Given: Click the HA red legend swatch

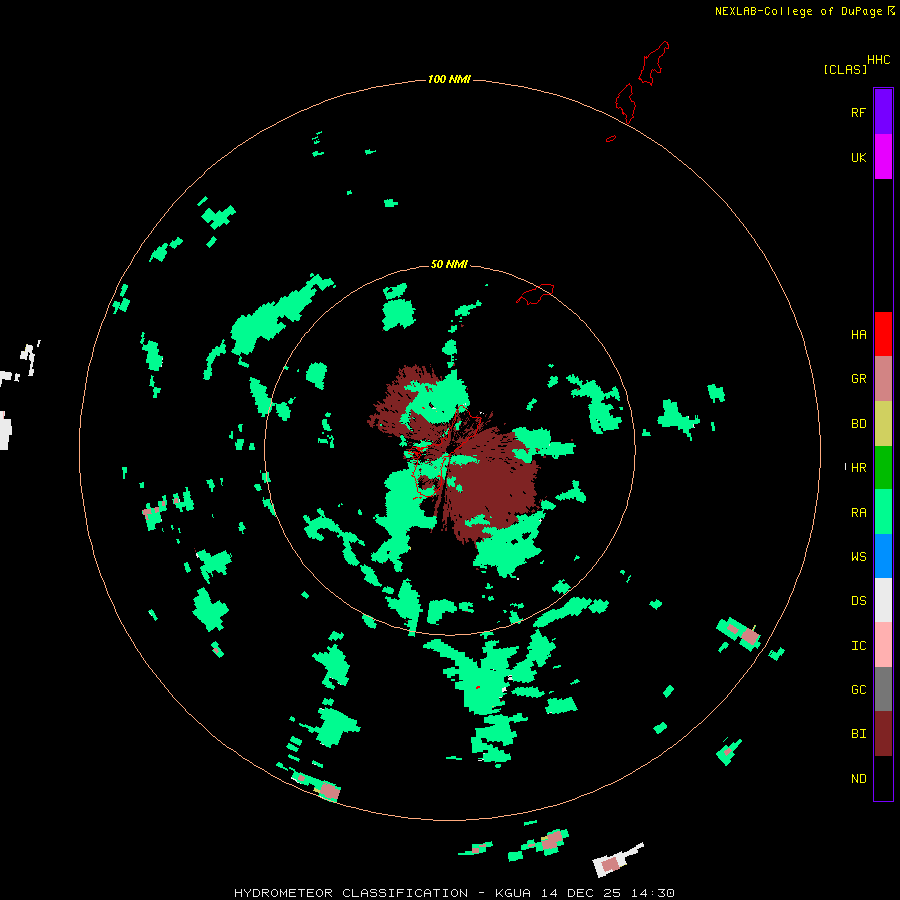Looking at the screenshot, I should tap(883, 334).
